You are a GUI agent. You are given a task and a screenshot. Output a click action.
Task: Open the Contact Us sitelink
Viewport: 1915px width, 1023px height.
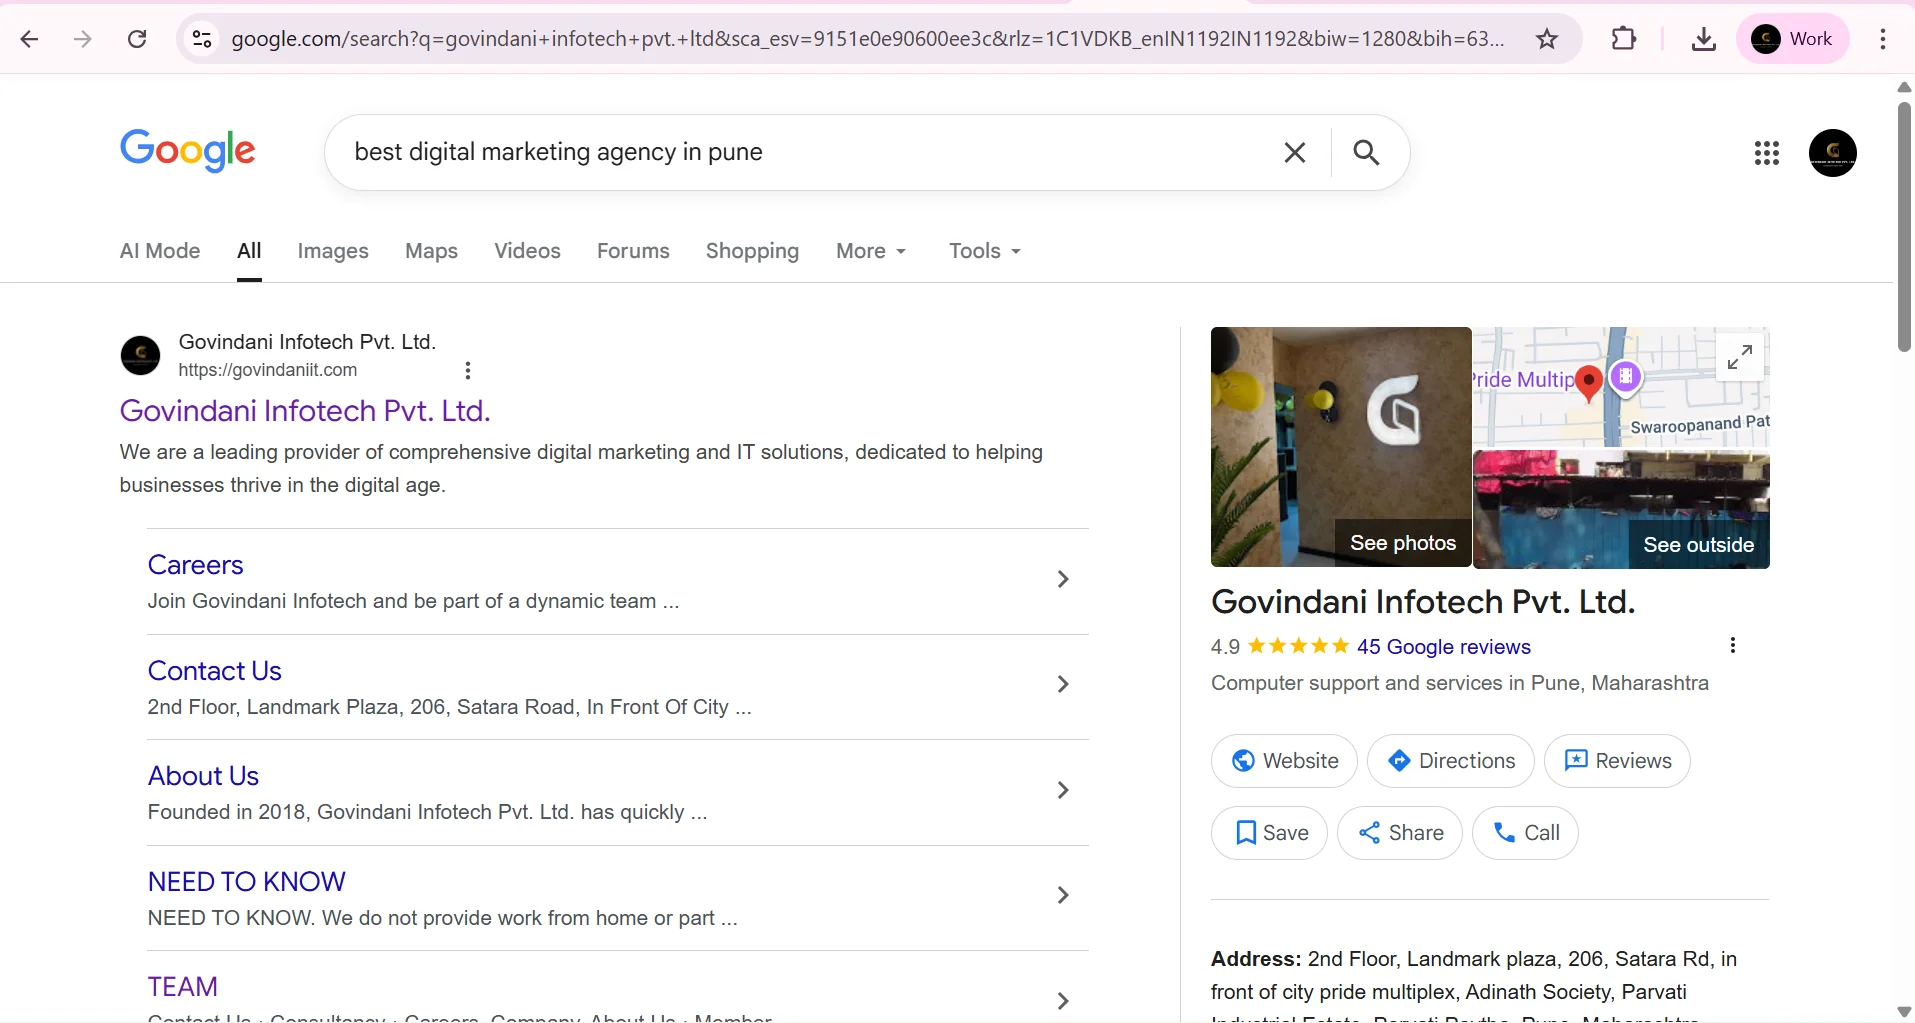coord(214,671)
